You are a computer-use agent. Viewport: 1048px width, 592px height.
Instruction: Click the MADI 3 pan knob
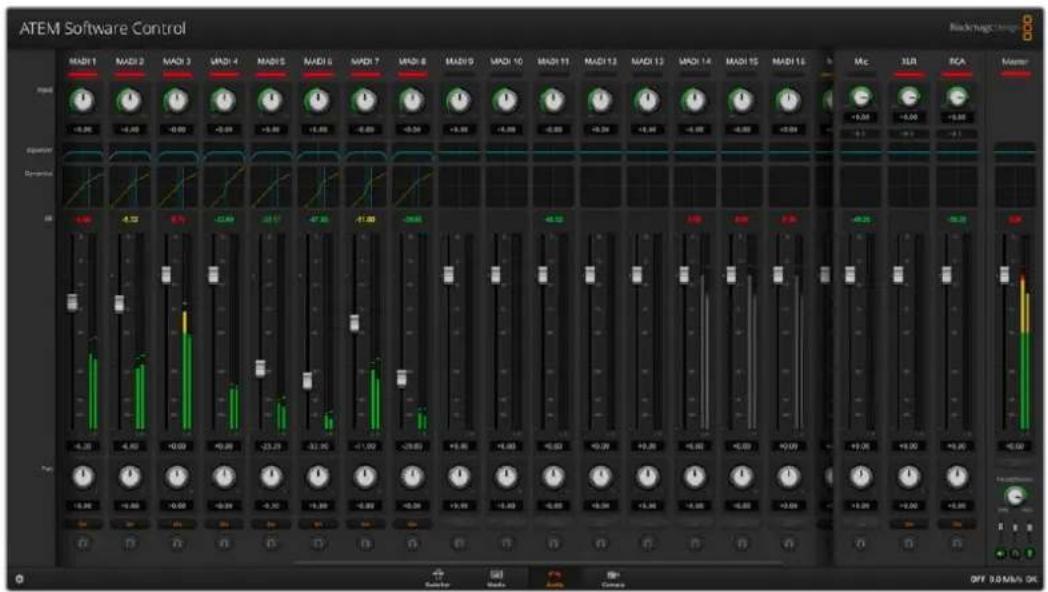177,476
